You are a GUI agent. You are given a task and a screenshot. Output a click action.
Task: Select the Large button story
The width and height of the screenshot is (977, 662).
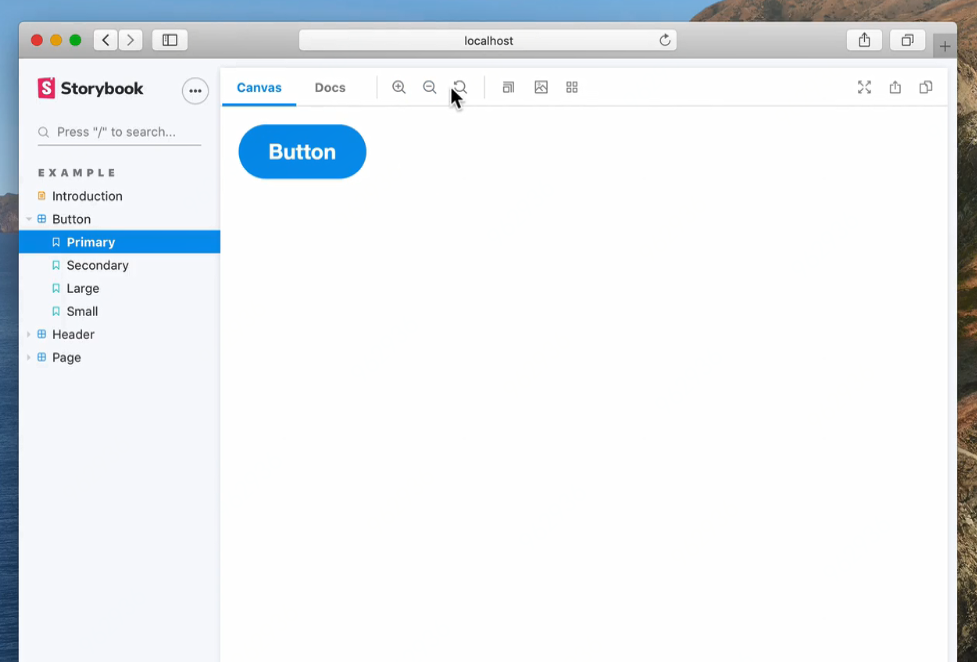coord(83,288)
